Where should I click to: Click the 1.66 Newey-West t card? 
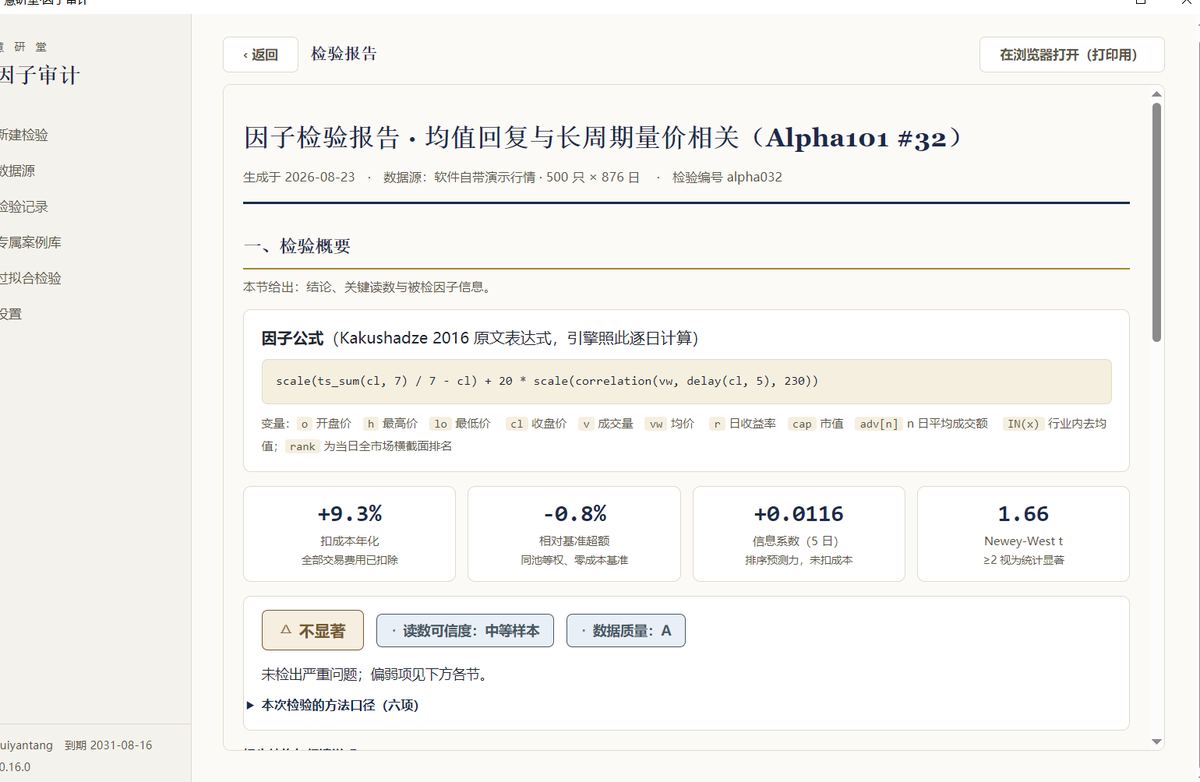1023,534
